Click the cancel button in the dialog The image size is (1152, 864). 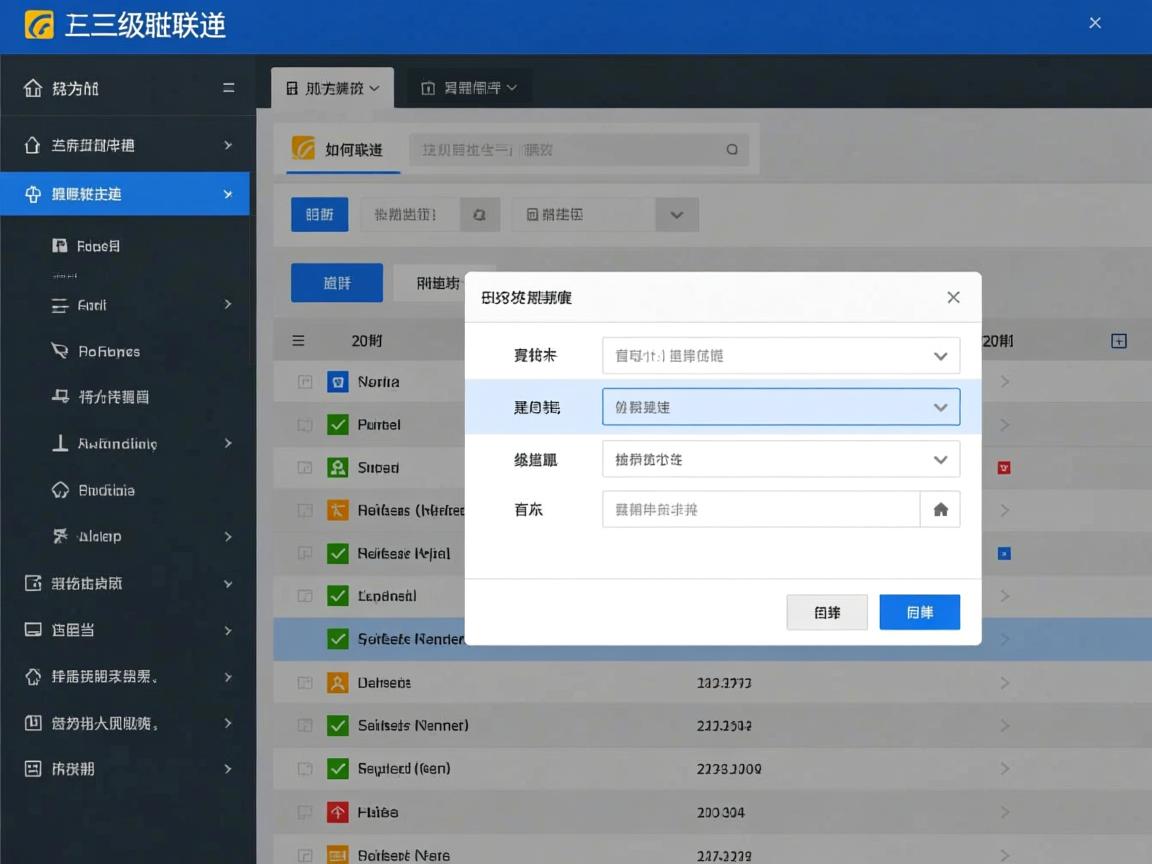pyautogui.click(x=827, y=612)
